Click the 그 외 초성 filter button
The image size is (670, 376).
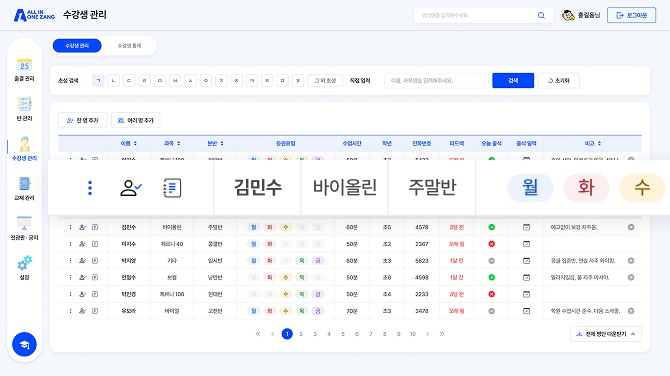click(x=325, y=80)
